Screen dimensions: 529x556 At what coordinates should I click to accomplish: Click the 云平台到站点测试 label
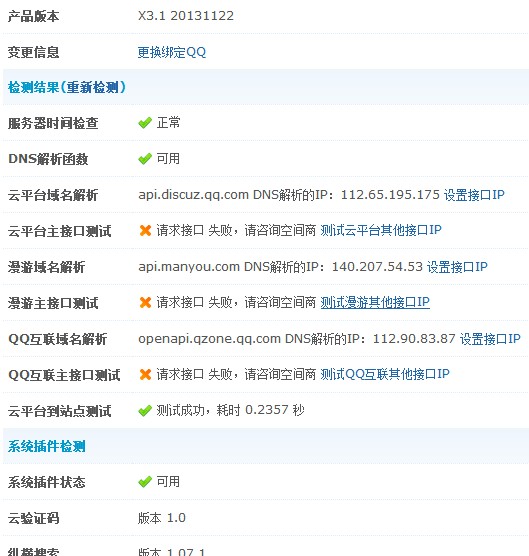60,411
